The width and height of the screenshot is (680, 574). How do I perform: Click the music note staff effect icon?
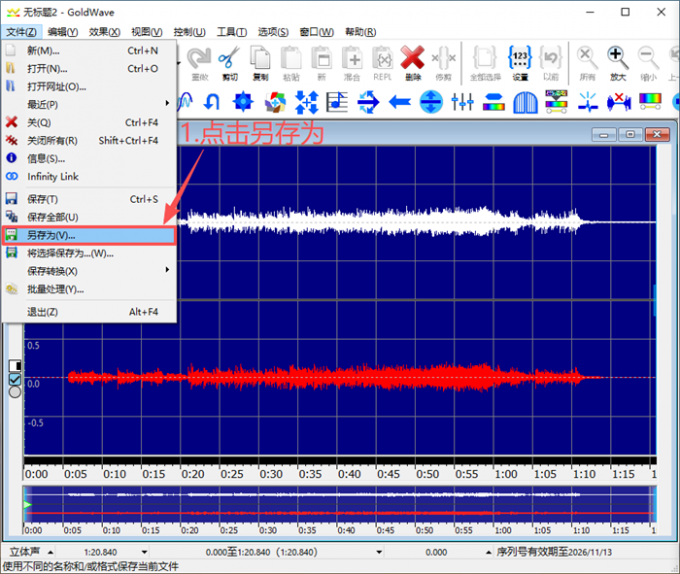337,102
